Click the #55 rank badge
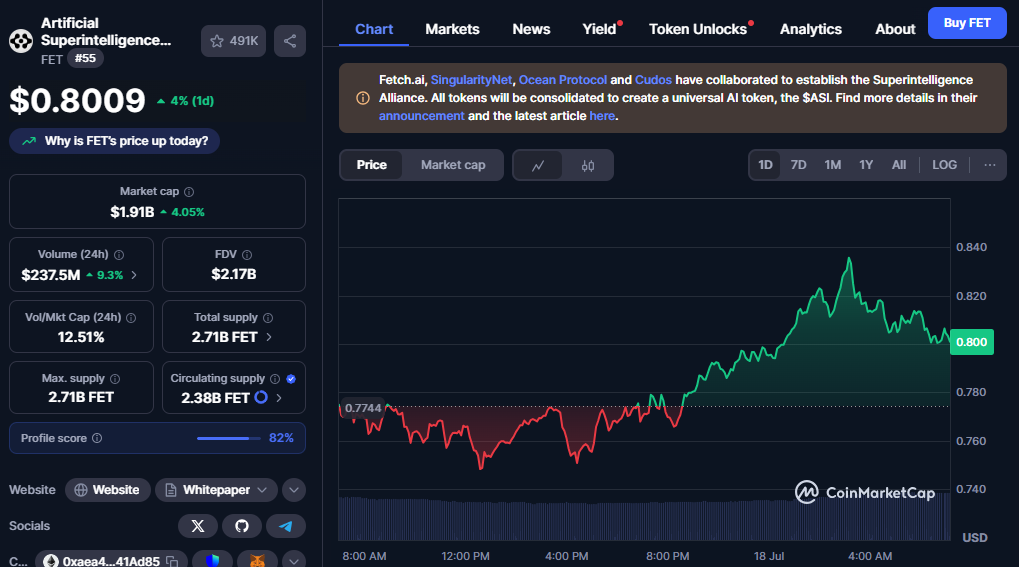 click(85, 59)
